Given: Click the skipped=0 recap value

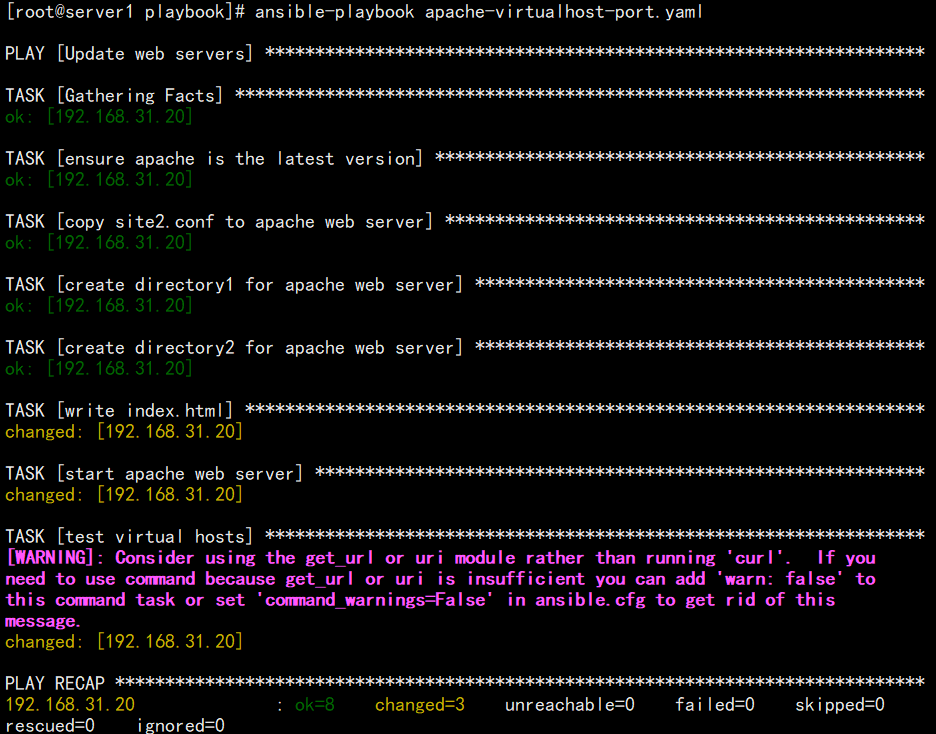Looking at the screenshot, I should point(840,705).
